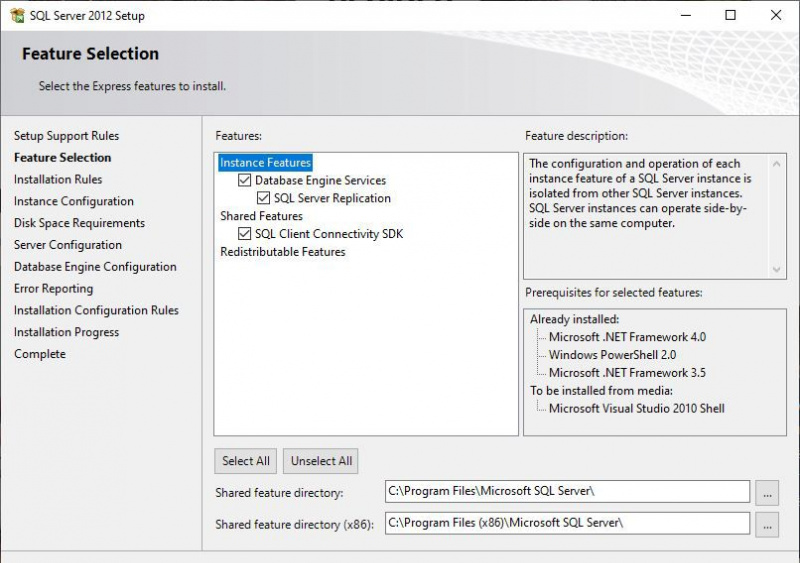Click the Unselect All button
This screenshot has height=563, width=800.
(x=321, y=461)
